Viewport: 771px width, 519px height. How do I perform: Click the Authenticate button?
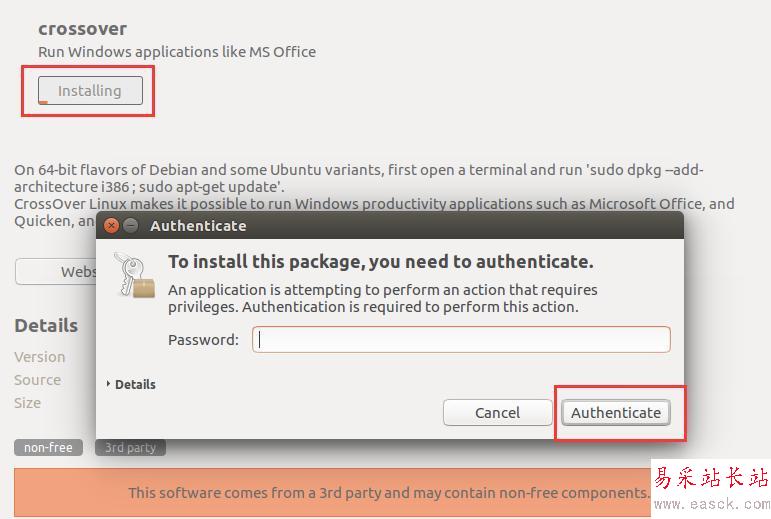[x=615, y=412]
